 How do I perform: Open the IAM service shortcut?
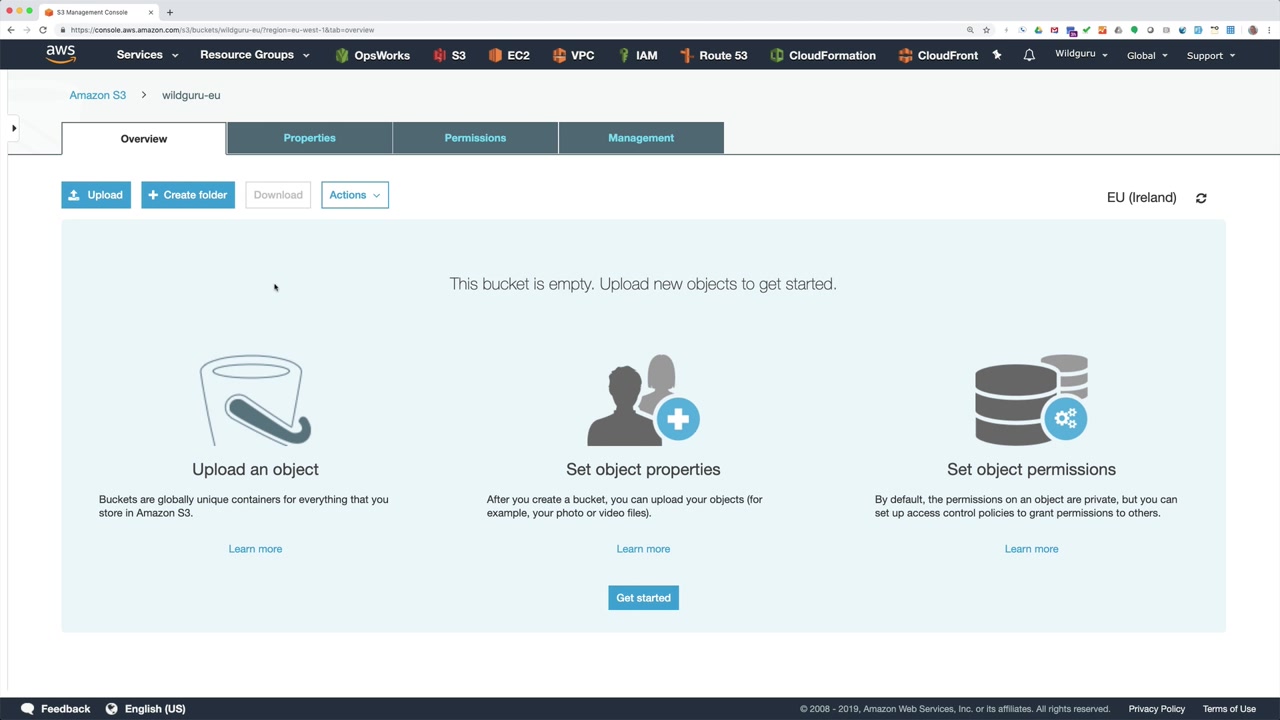point(637,55)
